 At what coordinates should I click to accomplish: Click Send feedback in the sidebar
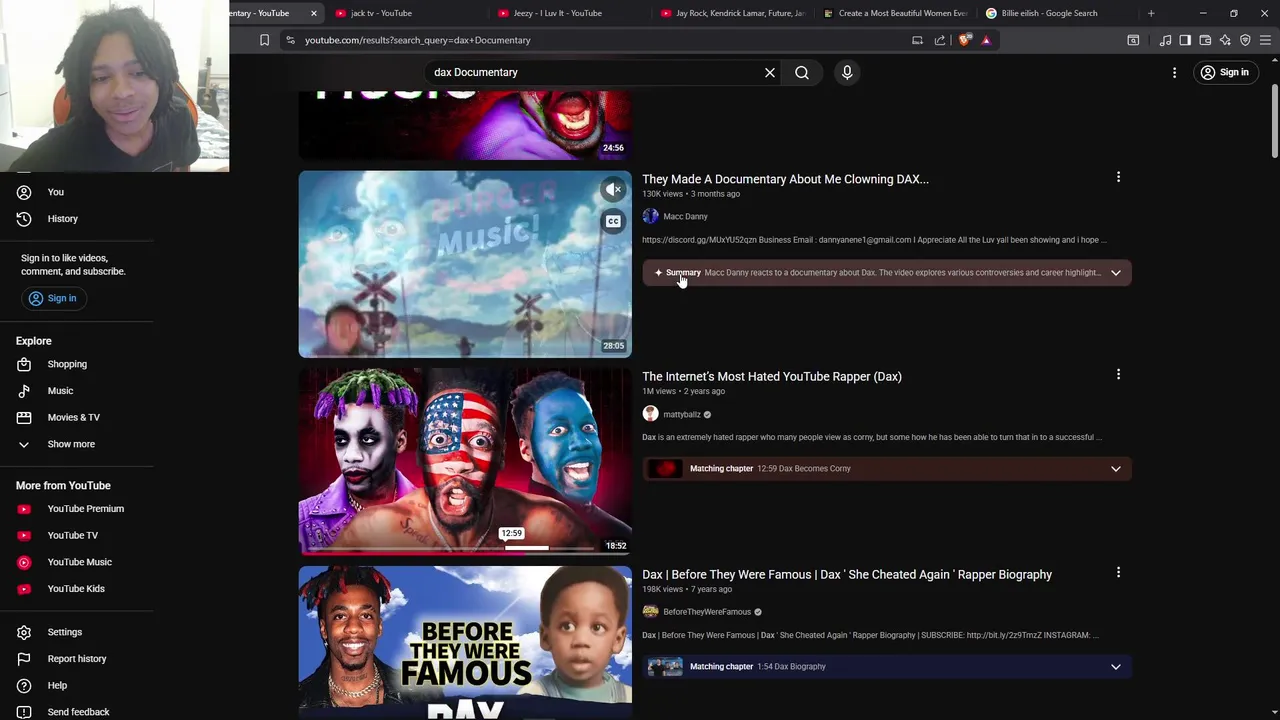[77, 712]
